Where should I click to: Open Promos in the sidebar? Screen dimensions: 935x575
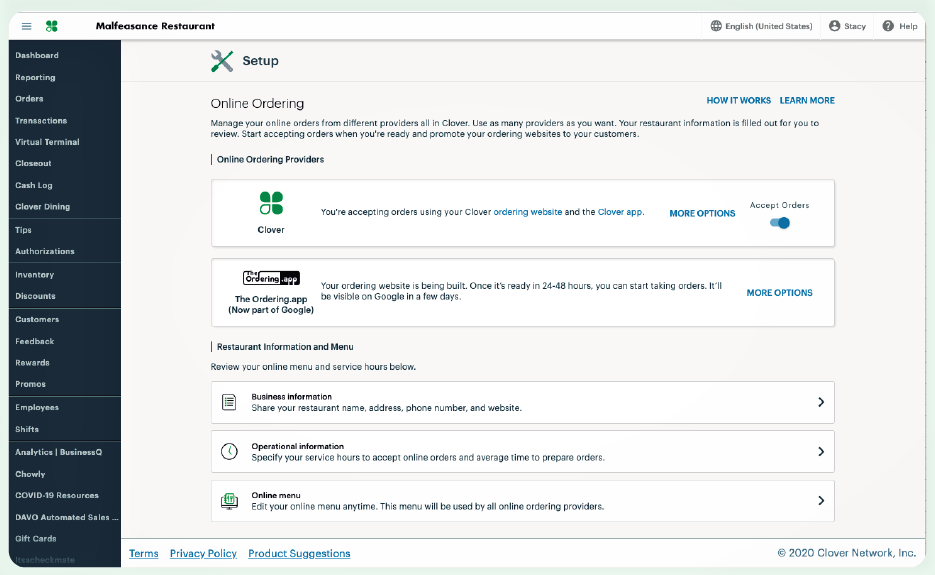pos(30,384)
